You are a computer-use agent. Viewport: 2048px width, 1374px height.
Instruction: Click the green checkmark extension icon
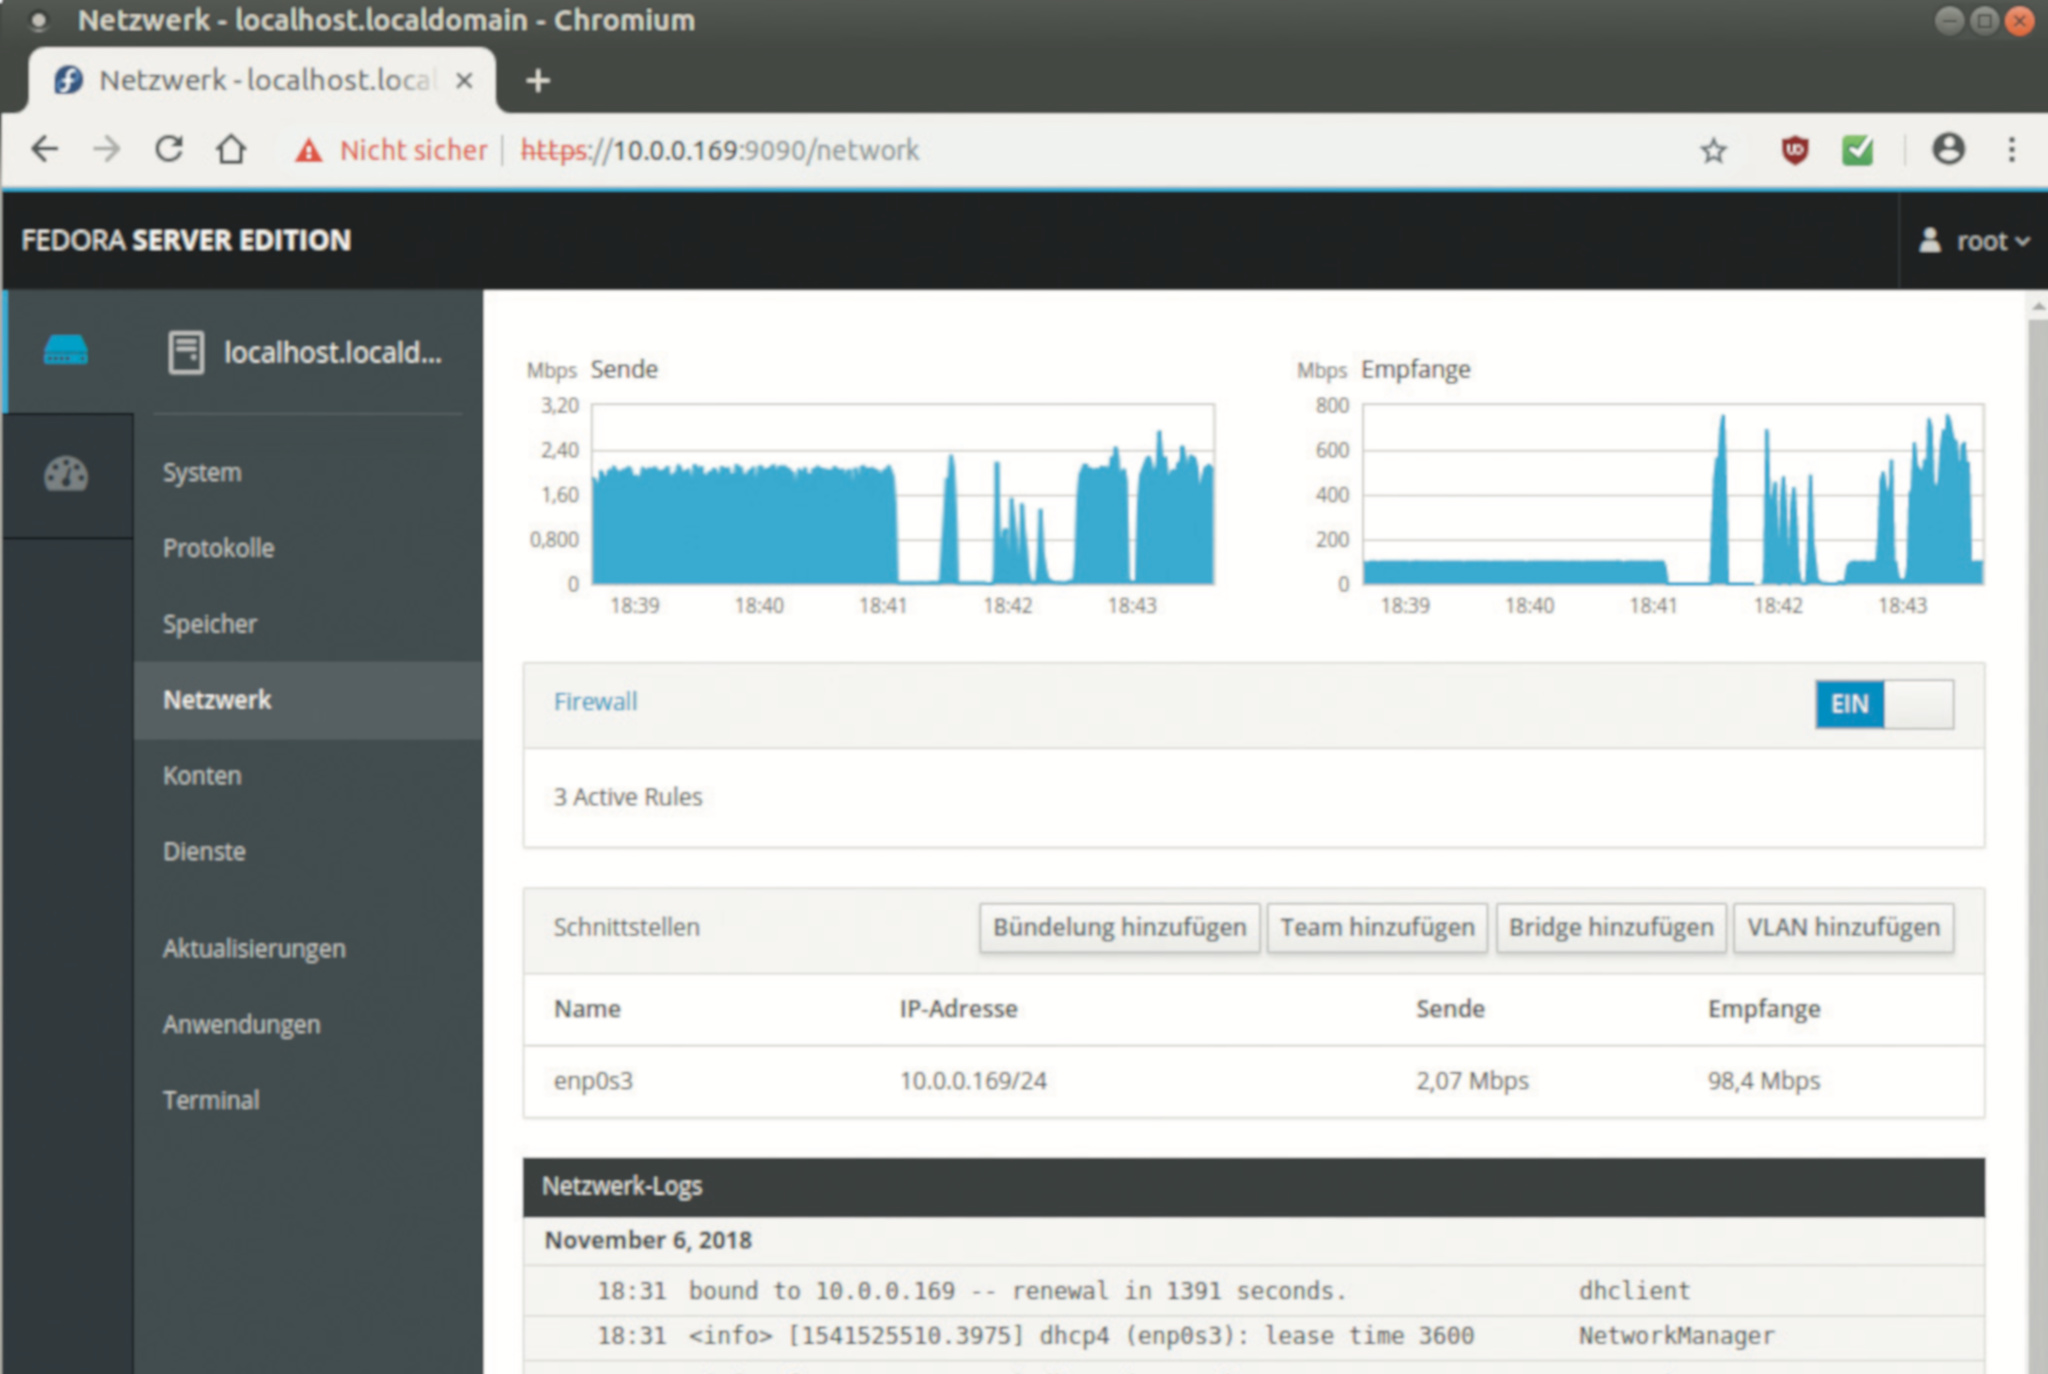pyautogui.click(x=1857, y=150)
